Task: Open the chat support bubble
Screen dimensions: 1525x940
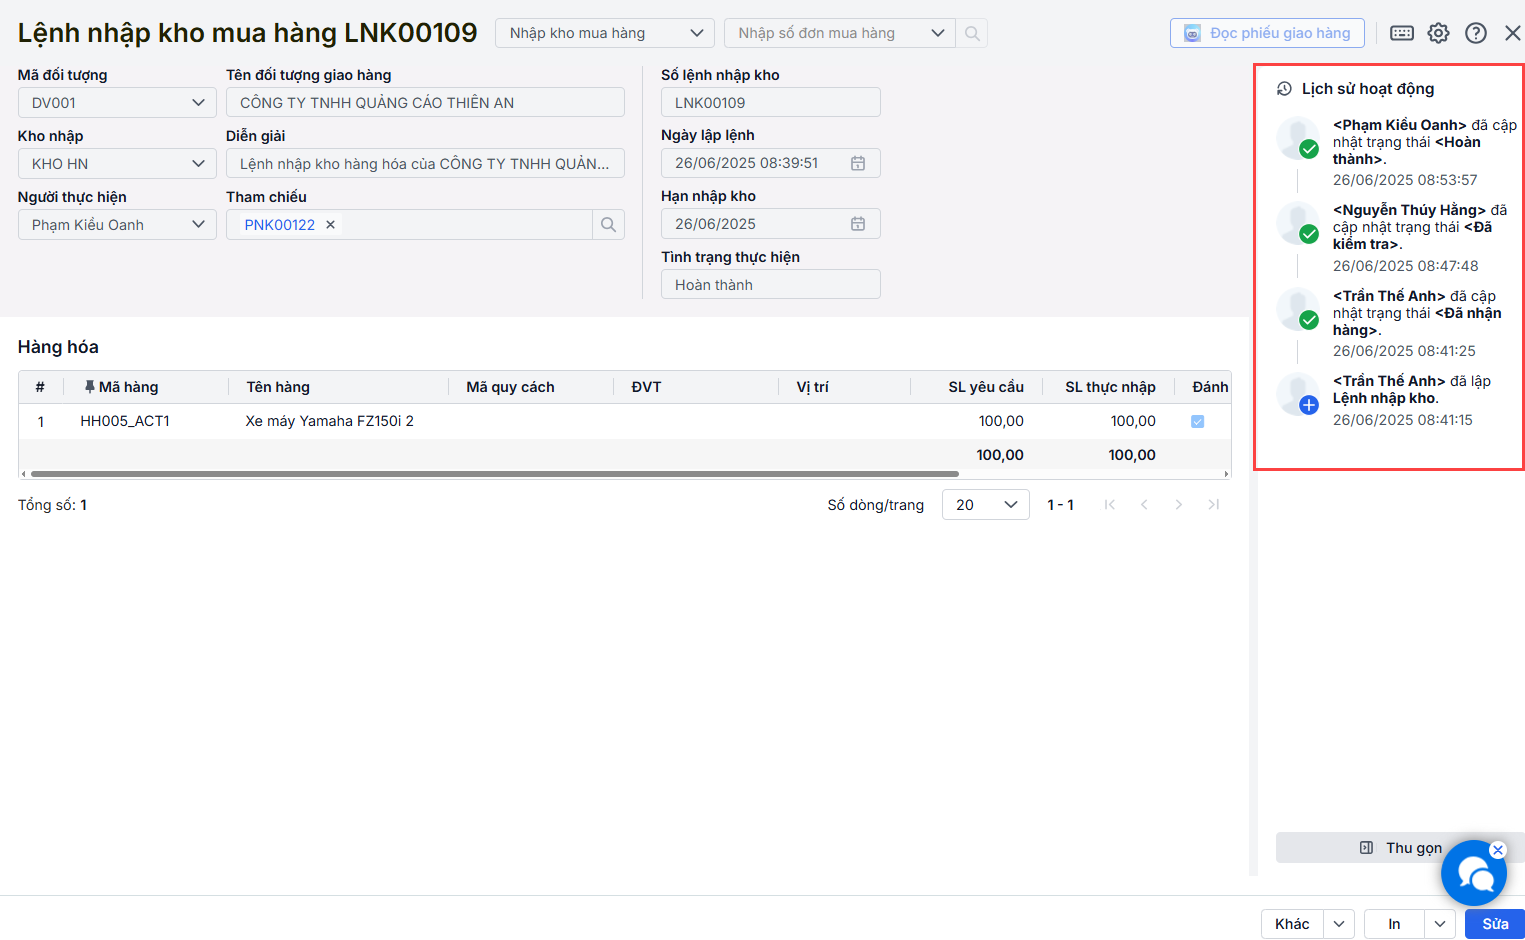Action: [1473, 873]
